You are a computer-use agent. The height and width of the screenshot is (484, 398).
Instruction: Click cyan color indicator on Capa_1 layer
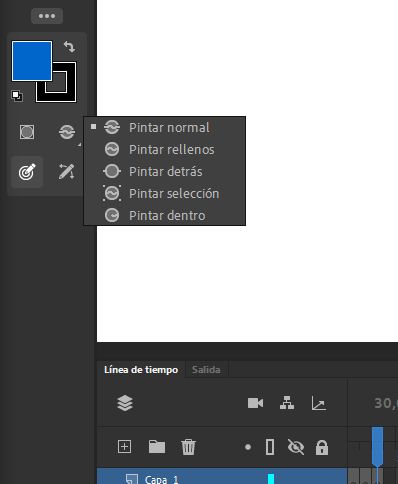coord(271,479)
